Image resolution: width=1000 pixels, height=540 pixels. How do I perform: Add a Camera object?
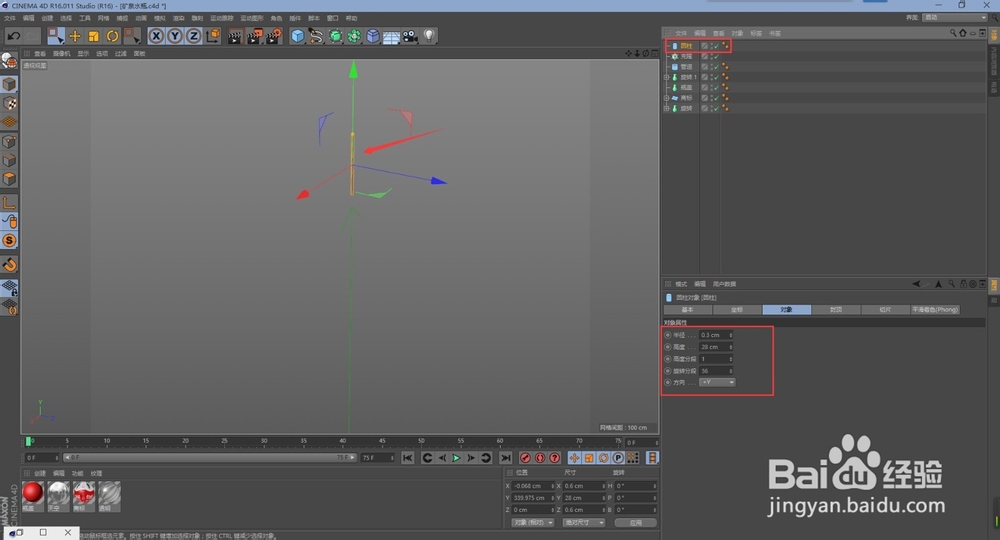(x=410, y=36)
